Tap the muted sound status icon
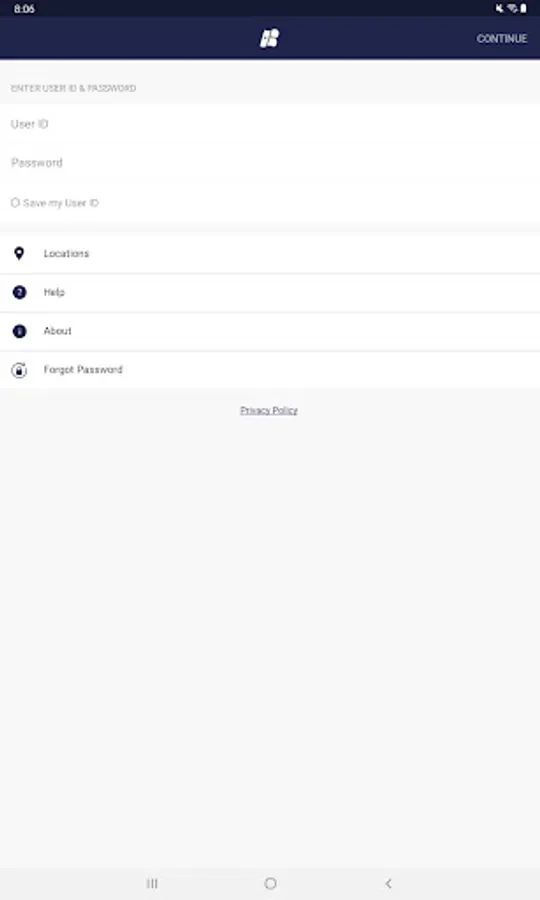The image size is (540, 900). click(x=499, y=8)
